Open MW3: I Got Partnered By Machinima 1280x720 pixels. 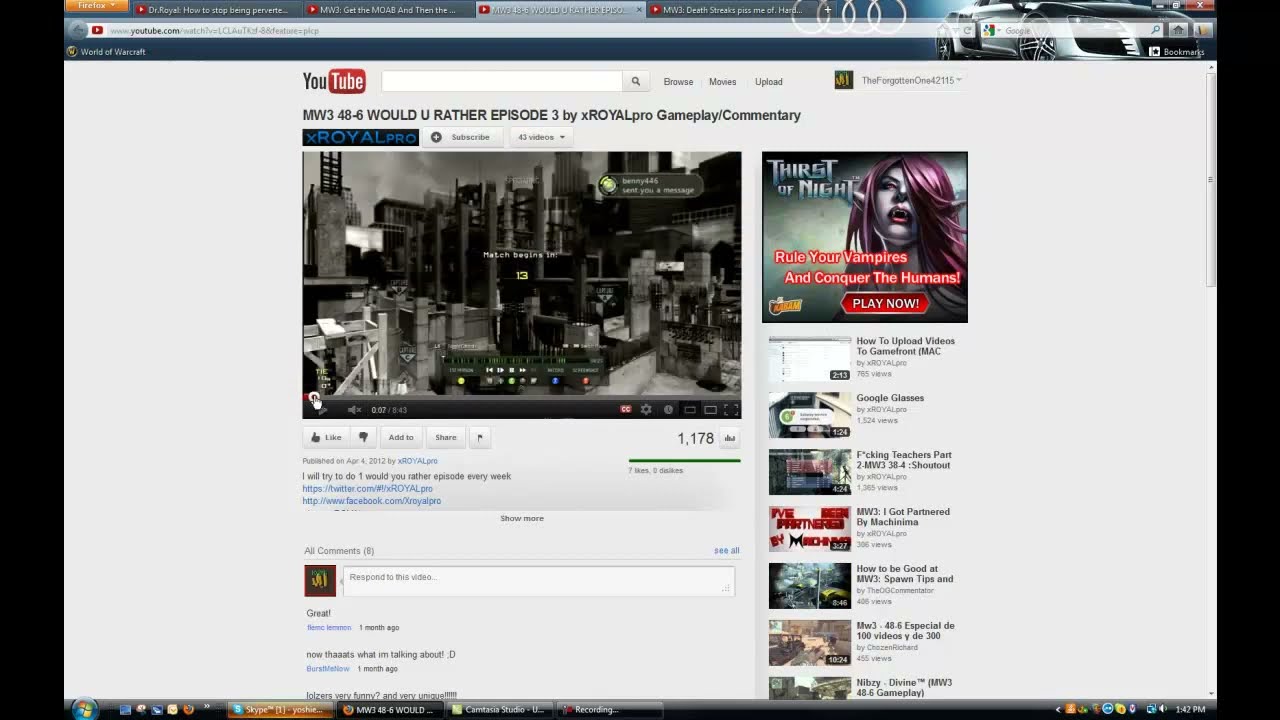[x=903, y=517]
